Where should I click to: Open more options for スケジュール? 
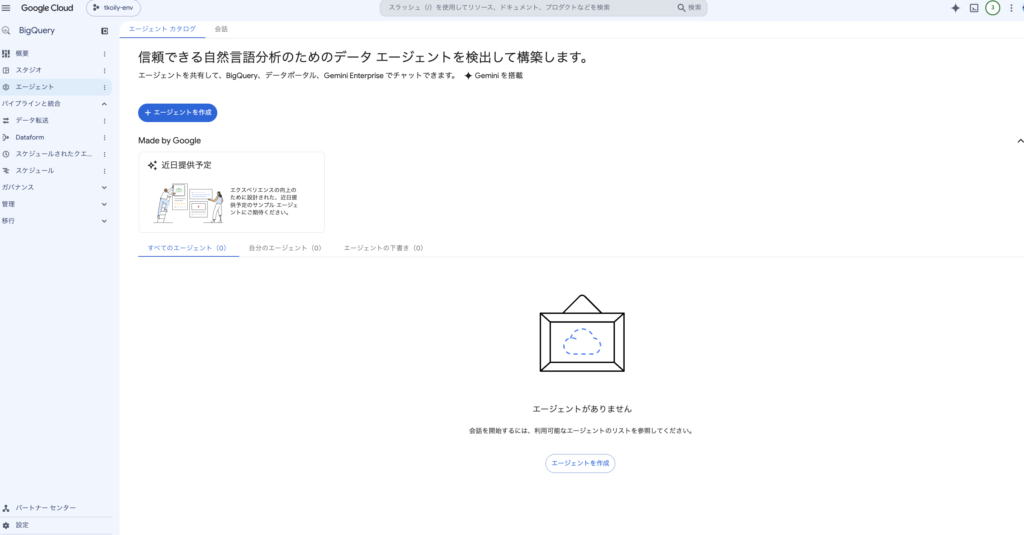click(x=104, y=170)
